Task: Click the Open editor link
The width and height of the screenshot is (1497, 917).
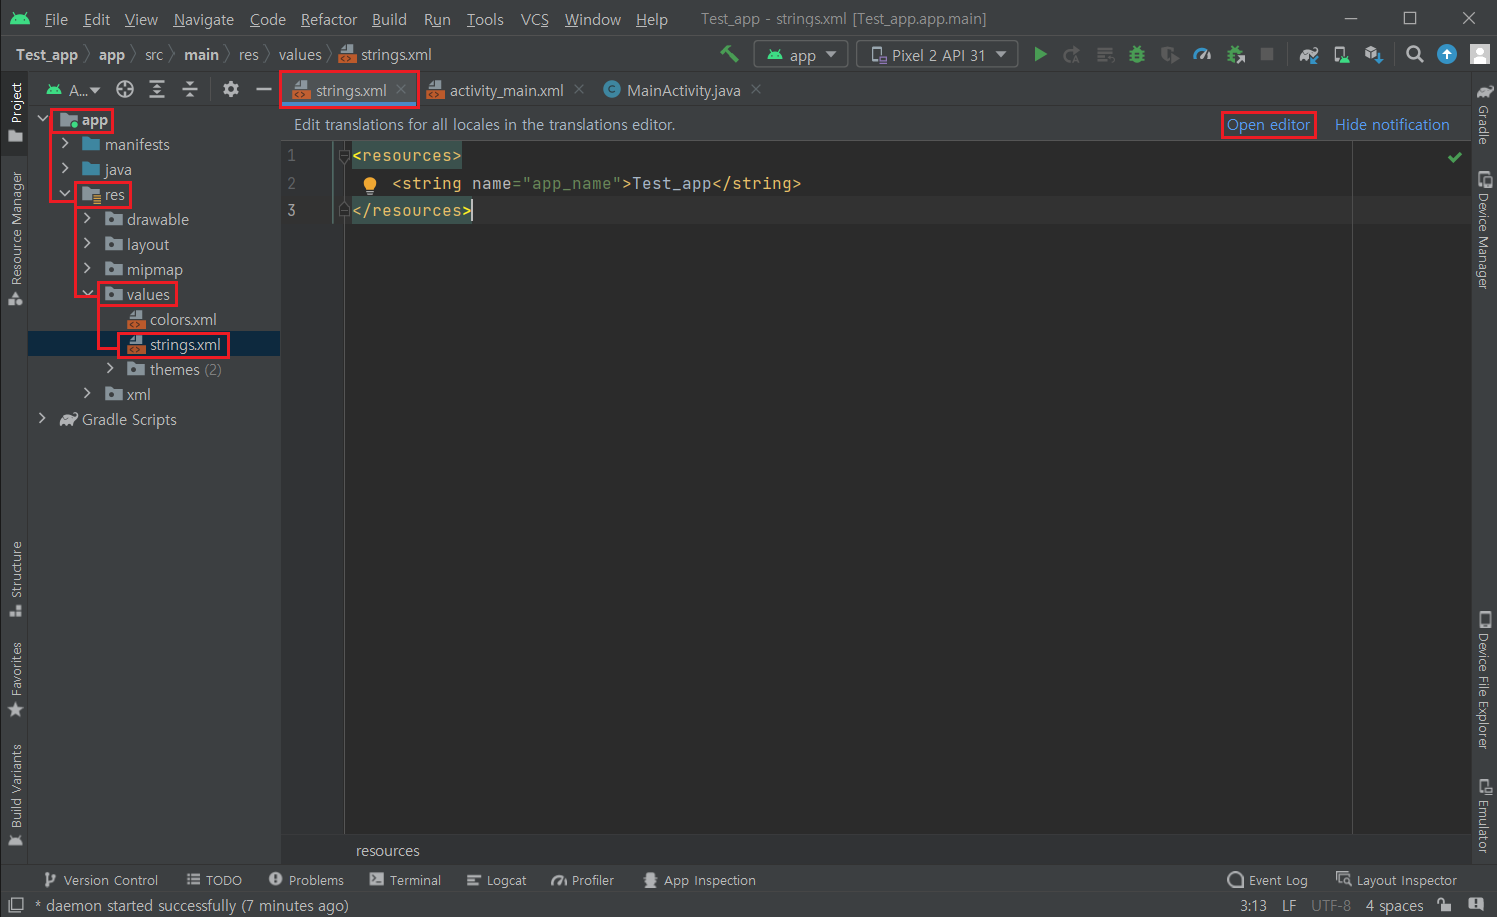Action: tap(1268, 124)
